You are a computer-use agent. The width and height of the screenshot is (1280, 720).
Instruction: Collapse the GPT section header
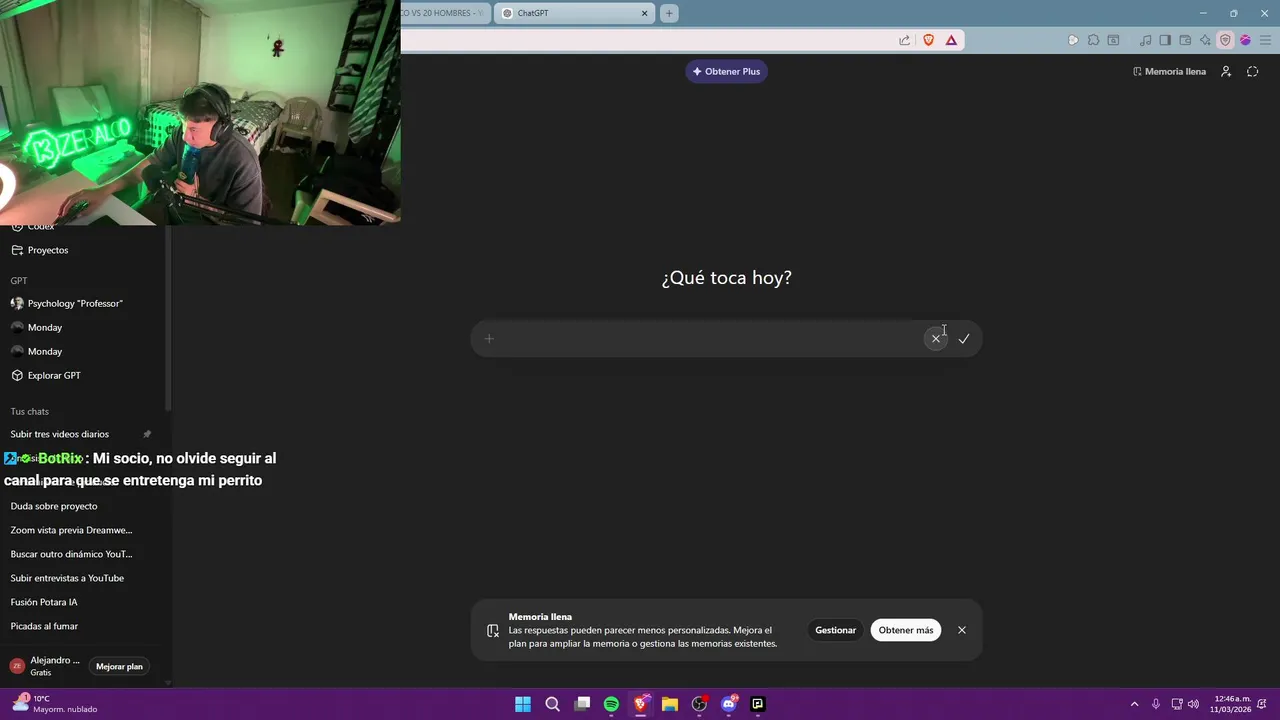[19, 281]
